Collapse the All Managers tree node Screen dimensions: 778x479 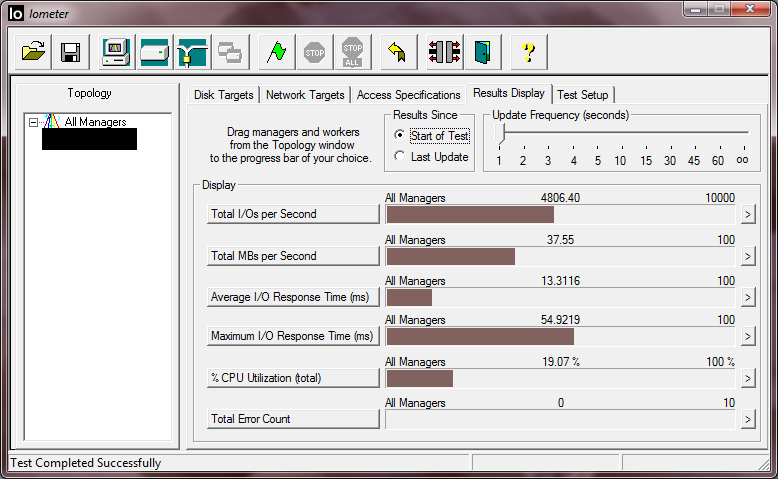click(33, 122)
